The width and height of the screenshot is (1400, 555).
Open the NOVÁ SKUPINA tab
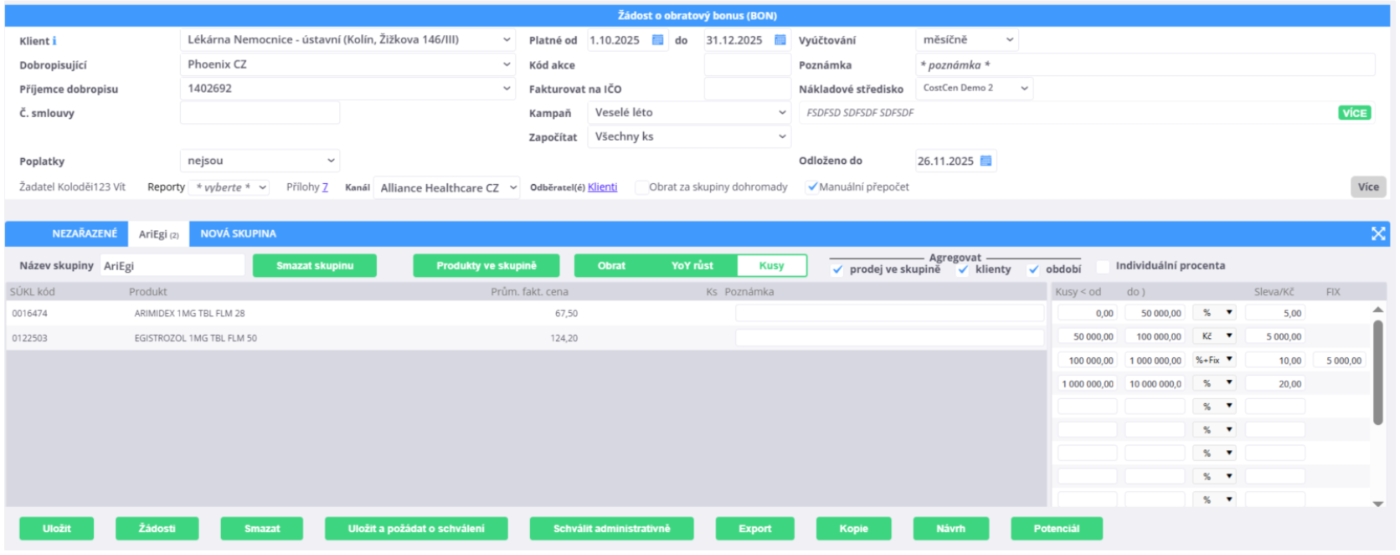click(238, 233)
